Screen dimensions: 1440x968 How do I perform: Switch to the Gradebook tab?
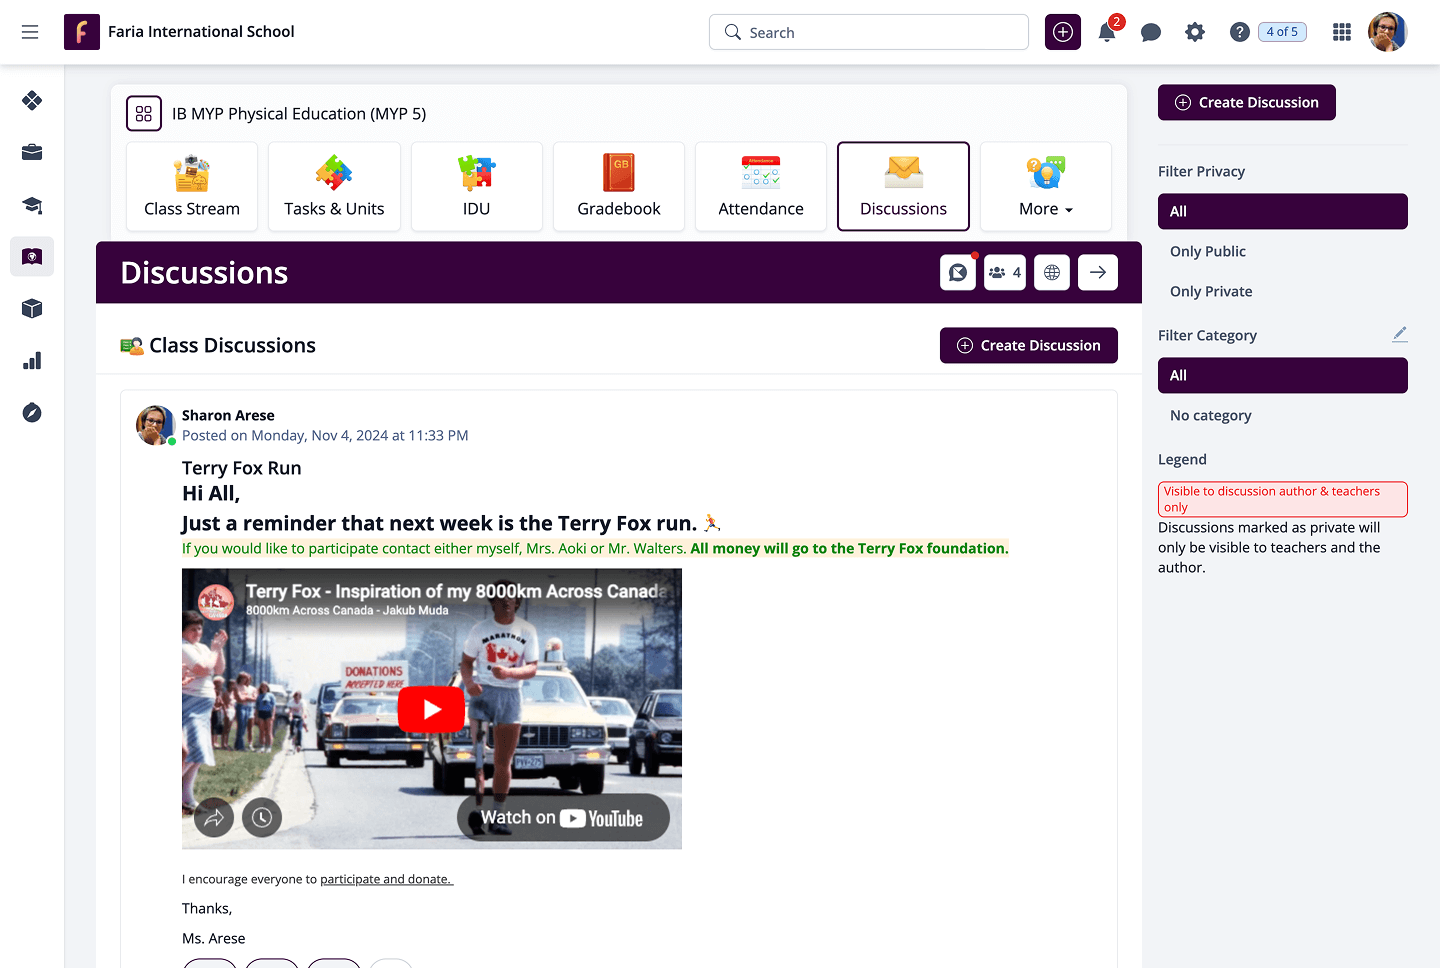(619, 187)
